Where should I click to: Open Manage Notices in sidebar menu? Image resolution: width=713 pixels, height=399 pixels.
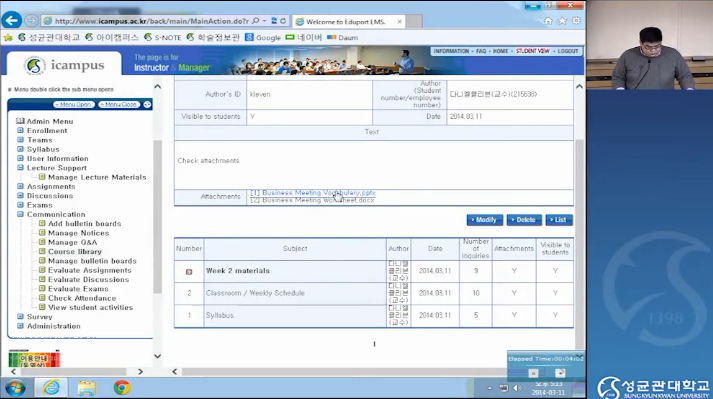point(78,233)
